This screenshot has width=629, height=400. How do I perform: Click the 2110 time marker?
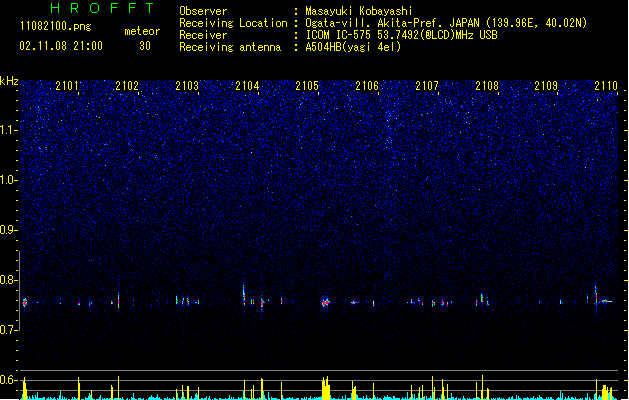coord(606,86)
